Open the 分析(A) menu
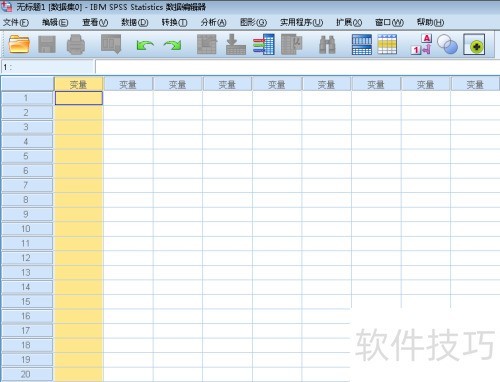This screenshot has height=382, width=500. click(x=214, y=22)
